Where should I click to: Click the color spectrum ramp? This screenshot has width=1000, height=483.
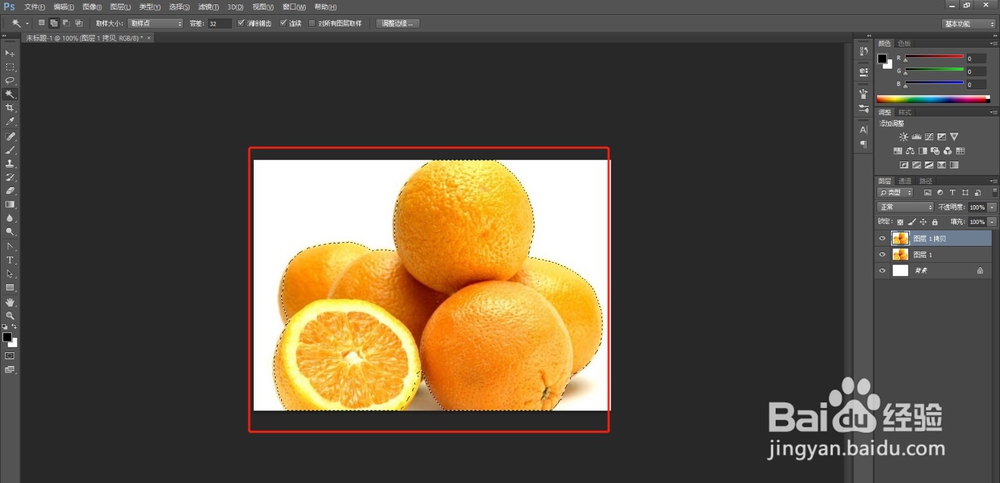pos(933,99)
